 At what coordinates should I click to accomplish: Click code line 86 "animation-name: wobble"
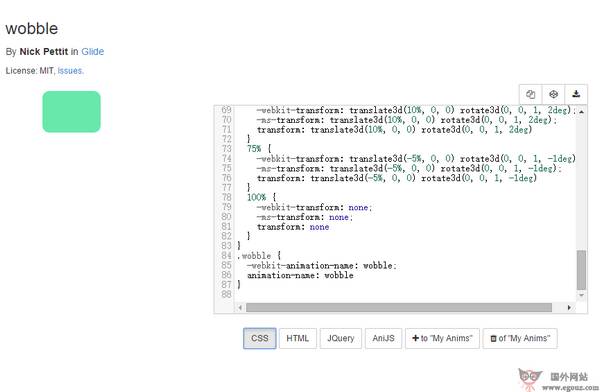[300, 275]
